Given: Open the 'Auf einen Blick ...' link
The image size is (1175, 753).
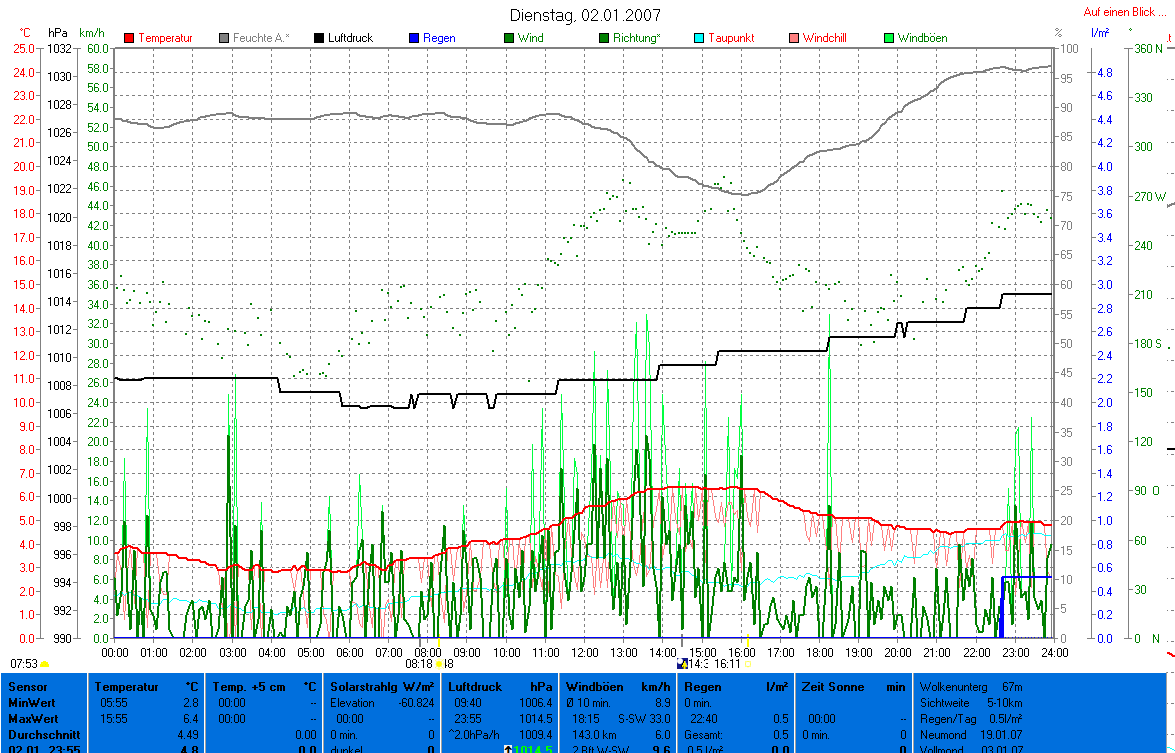Looking at the screenshot, I should point(1126,13).
